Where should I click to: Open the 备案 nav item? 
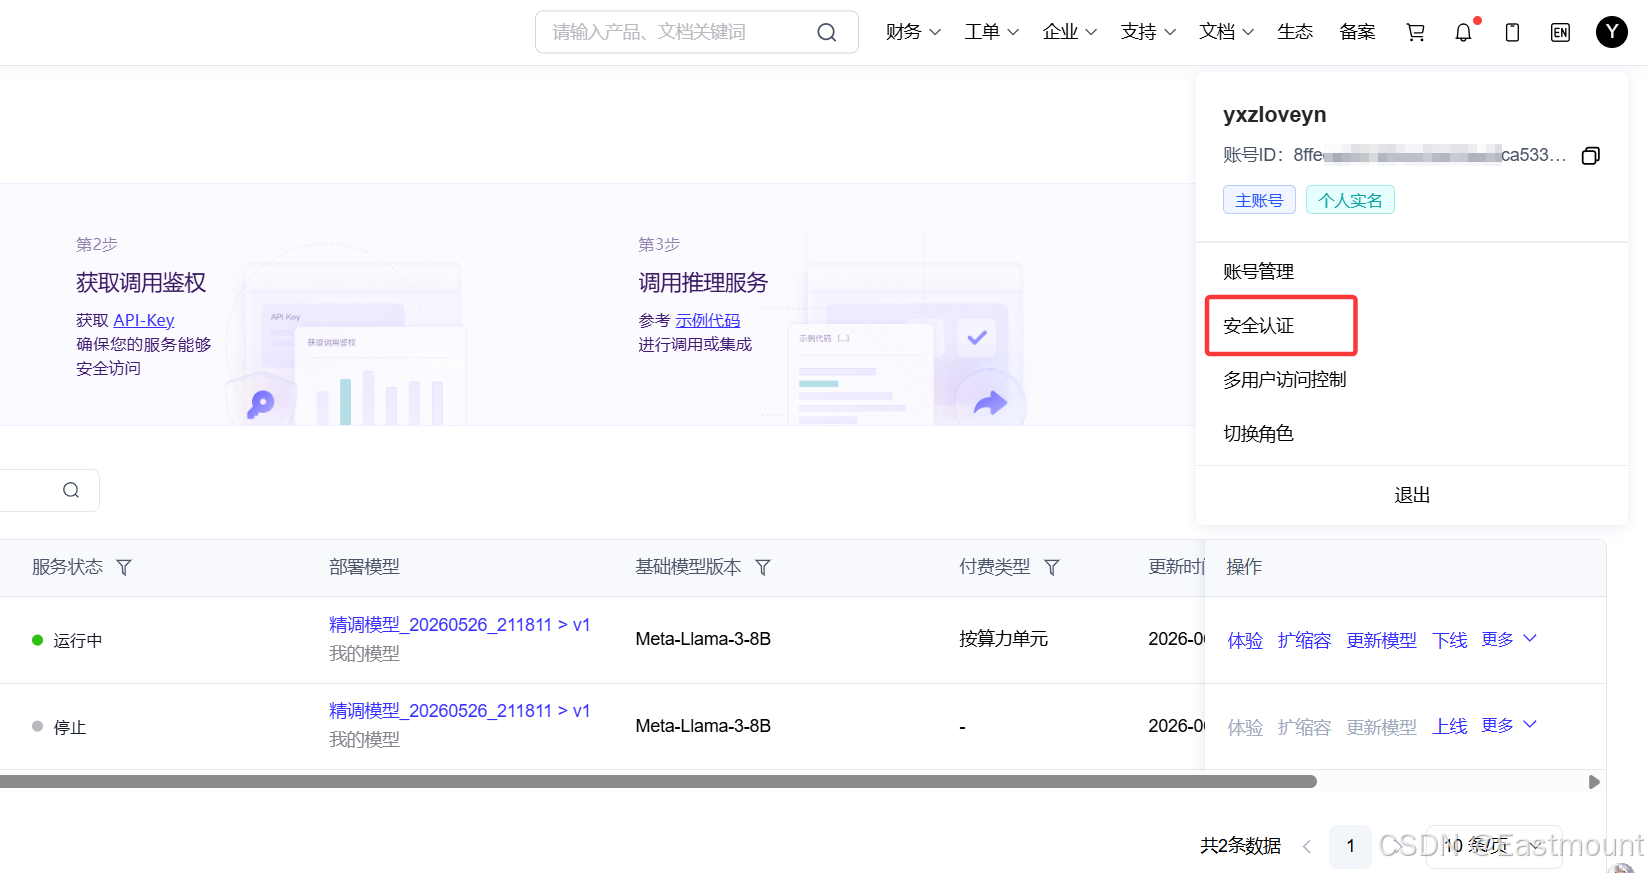pyautogui.click(x=1357, y=32)
